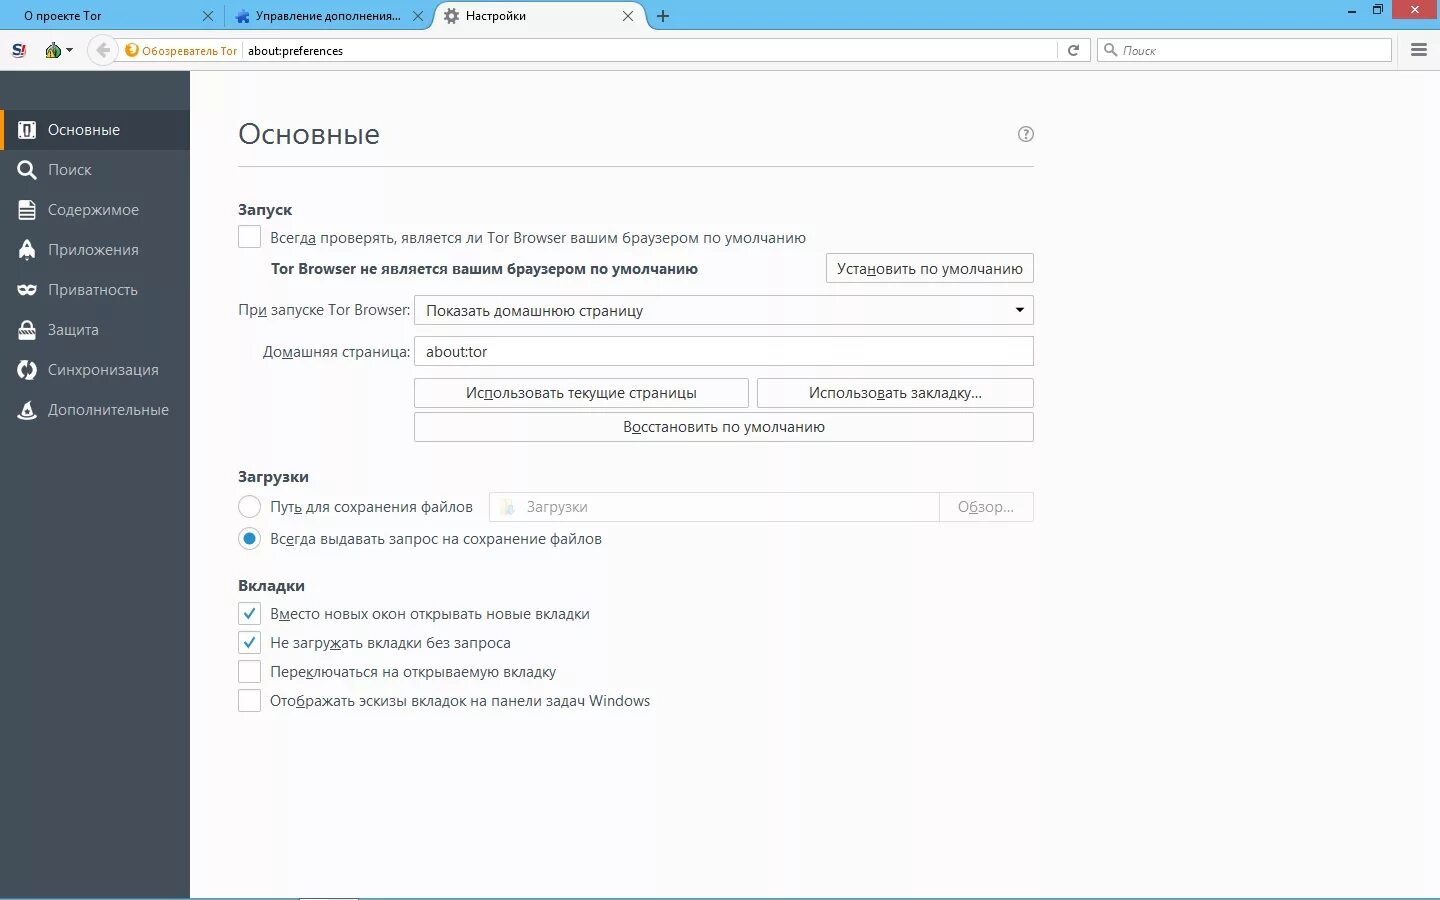Click the reload page icon
Image resolution: width=1440 pixels, height=900 pixels.
(x=1073, y=50)
